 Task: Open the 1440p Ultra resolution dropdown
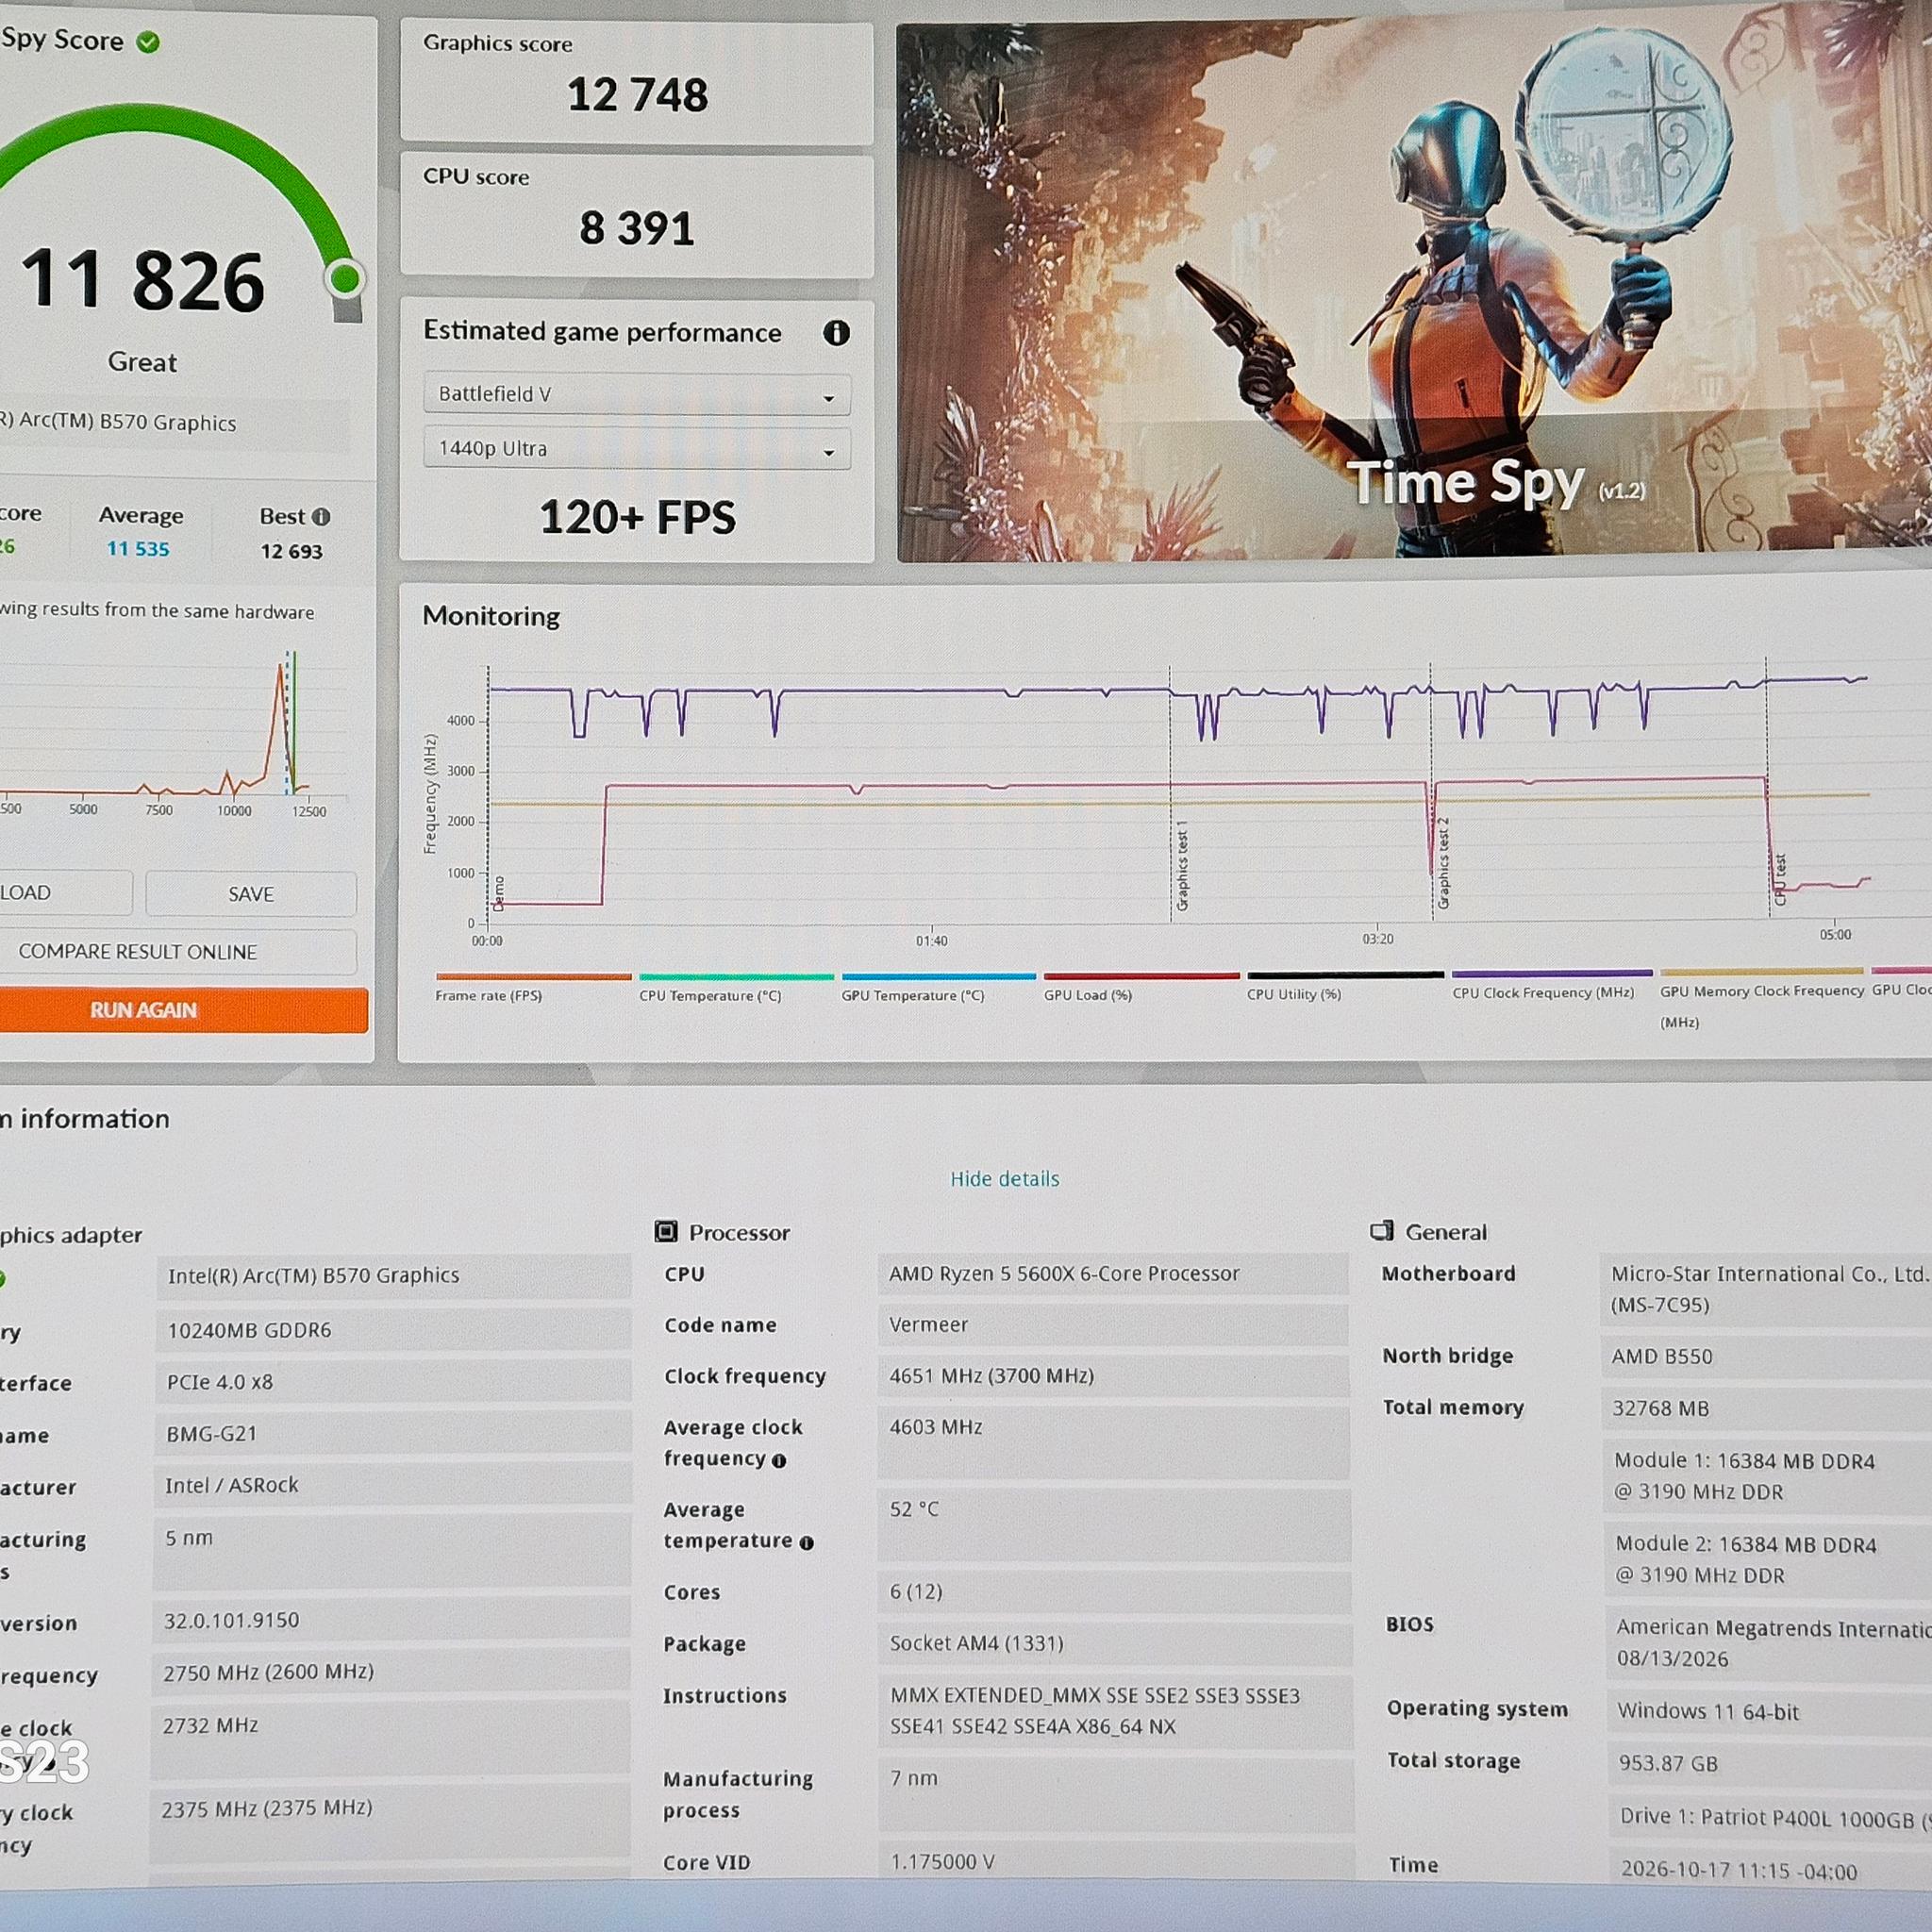pos(637,449)
